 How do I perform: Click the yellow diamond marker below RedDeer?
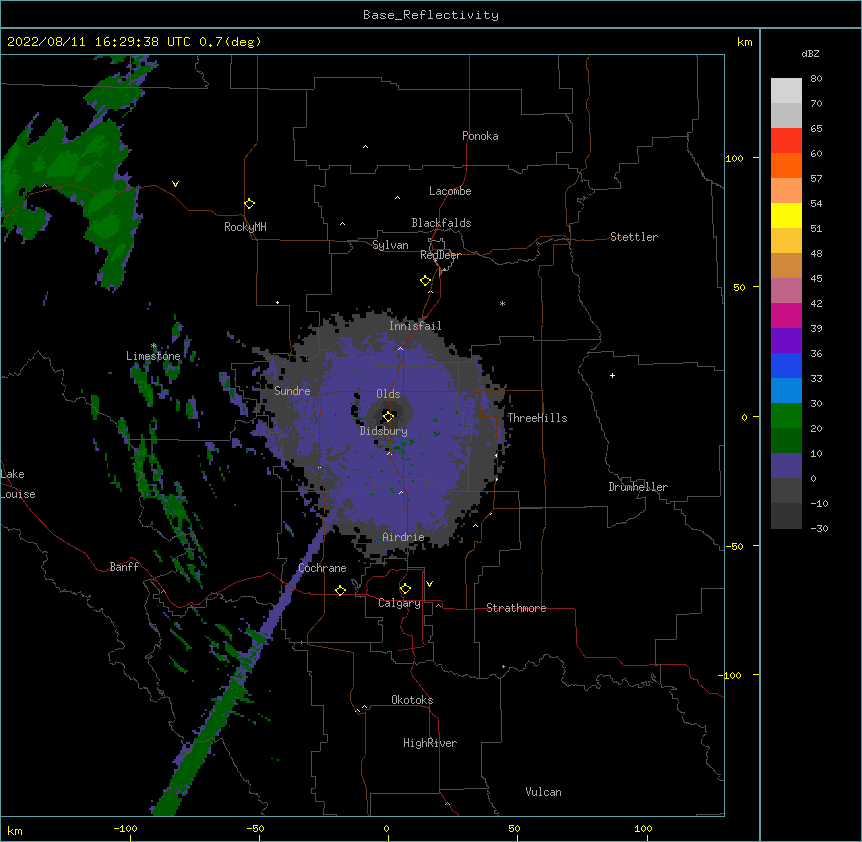(x=425, y=281)
